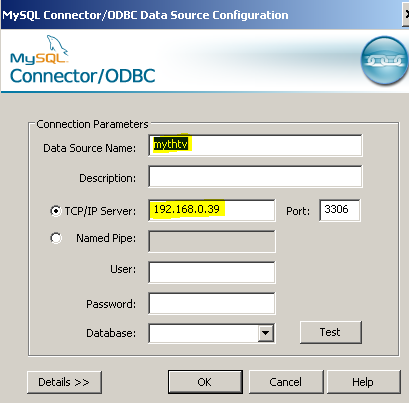This screenshot has width=409, height=403.
Task: Select the TCP/IP Server radio button
Action: point(56,211)
